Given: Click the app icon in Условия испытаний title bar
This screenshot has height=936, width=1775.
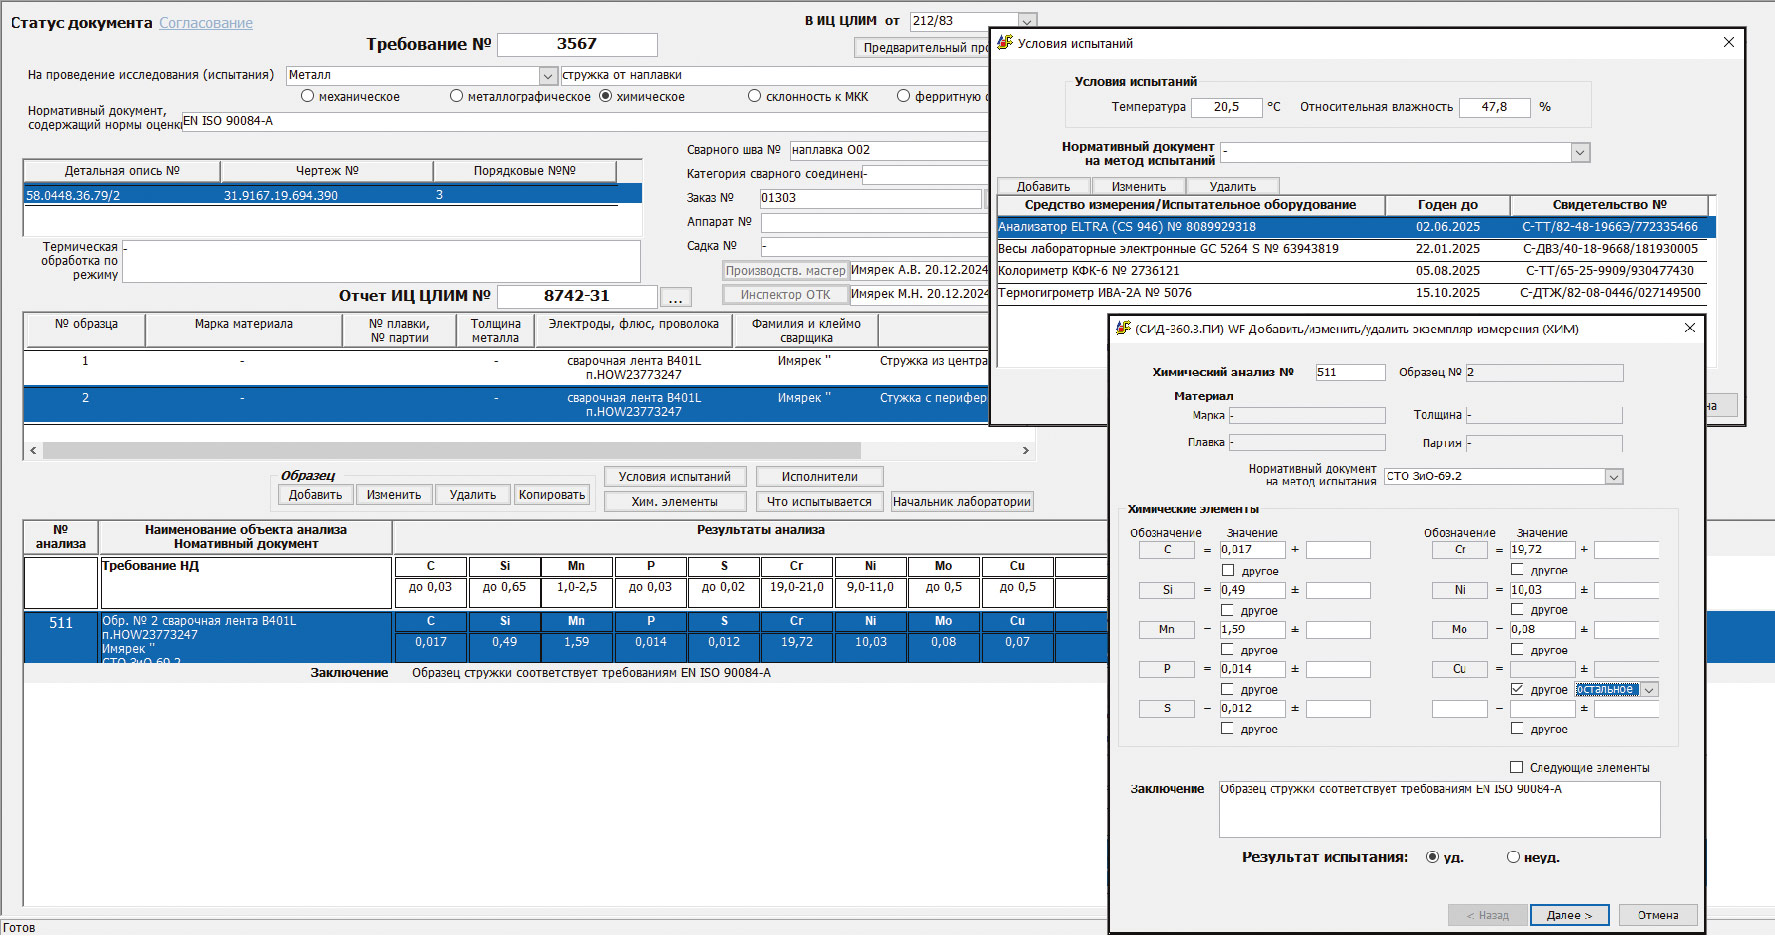Looking at the screenshot, I should pyautogui.click(x=1005, y=43).
